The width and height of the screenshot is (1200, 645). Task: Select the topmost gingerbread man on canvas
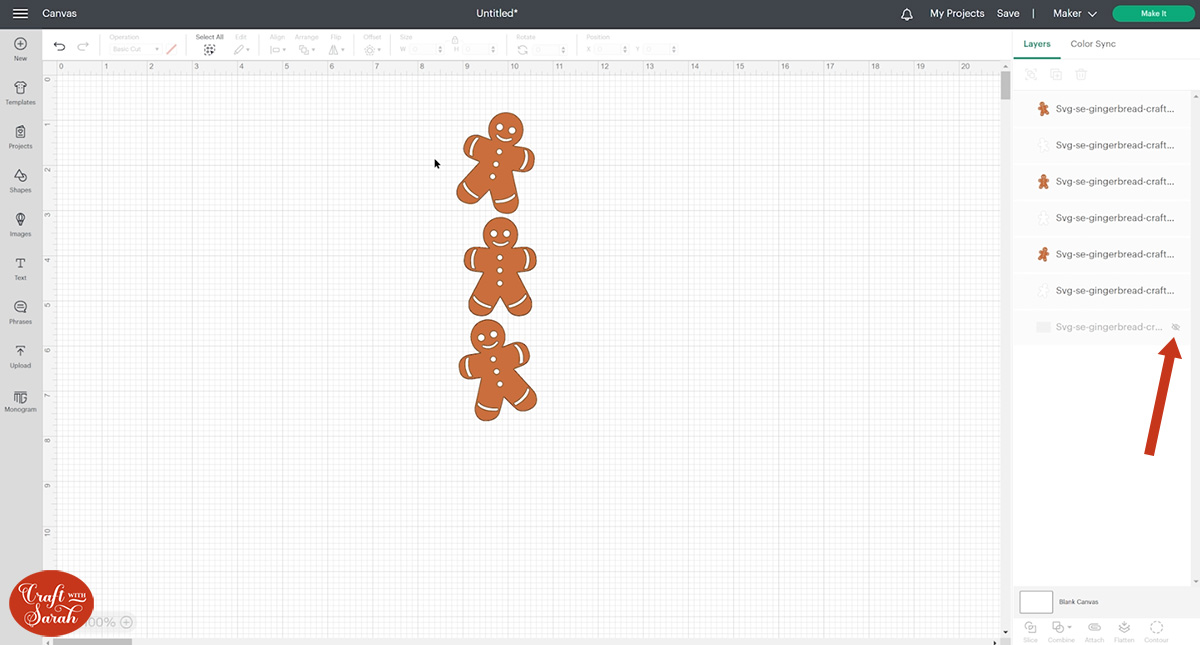coord(498,162)
